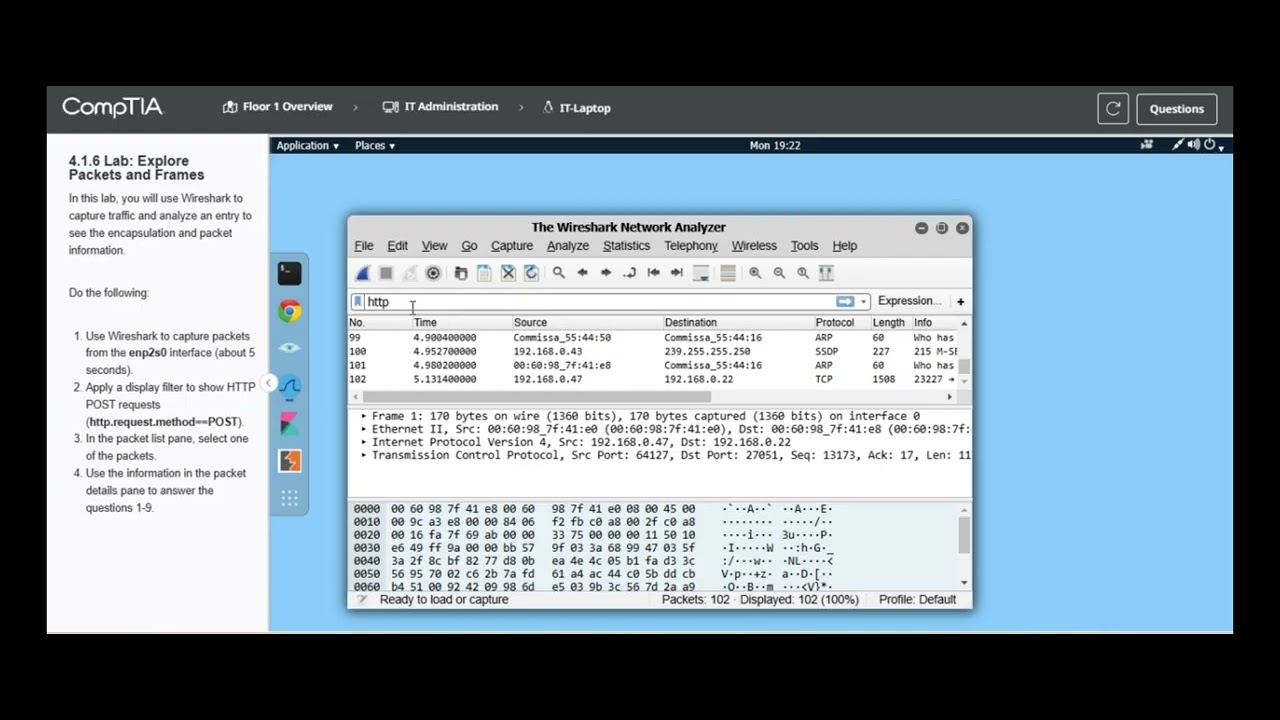Click the filter bookmark icon
Viewport: 1280px width, 720px height.
click(x=357, y=302)
